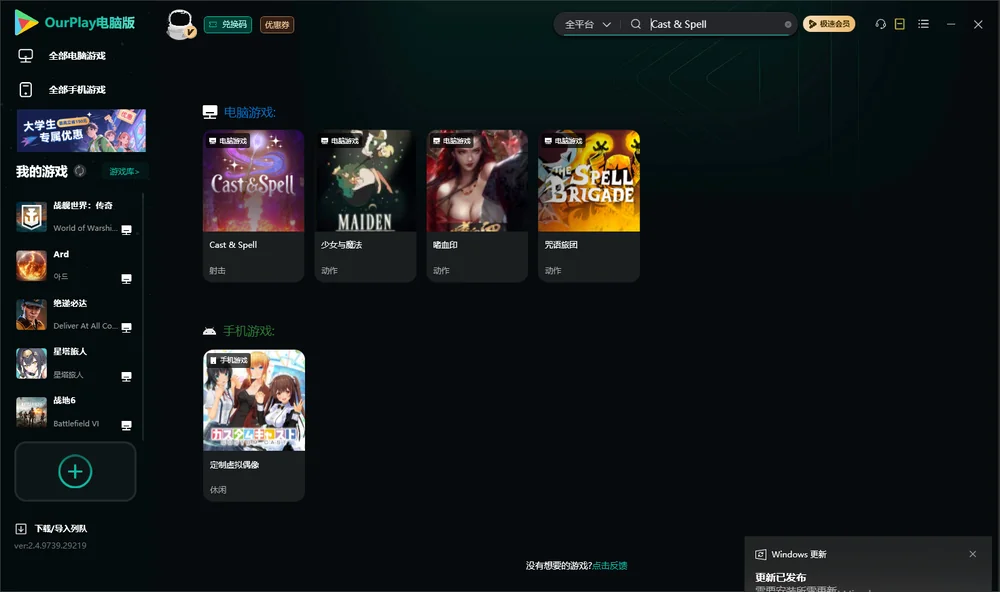Click the 点击反馈 feedback link
This screenshot has width=1000, height=592.
pos(610,566)
